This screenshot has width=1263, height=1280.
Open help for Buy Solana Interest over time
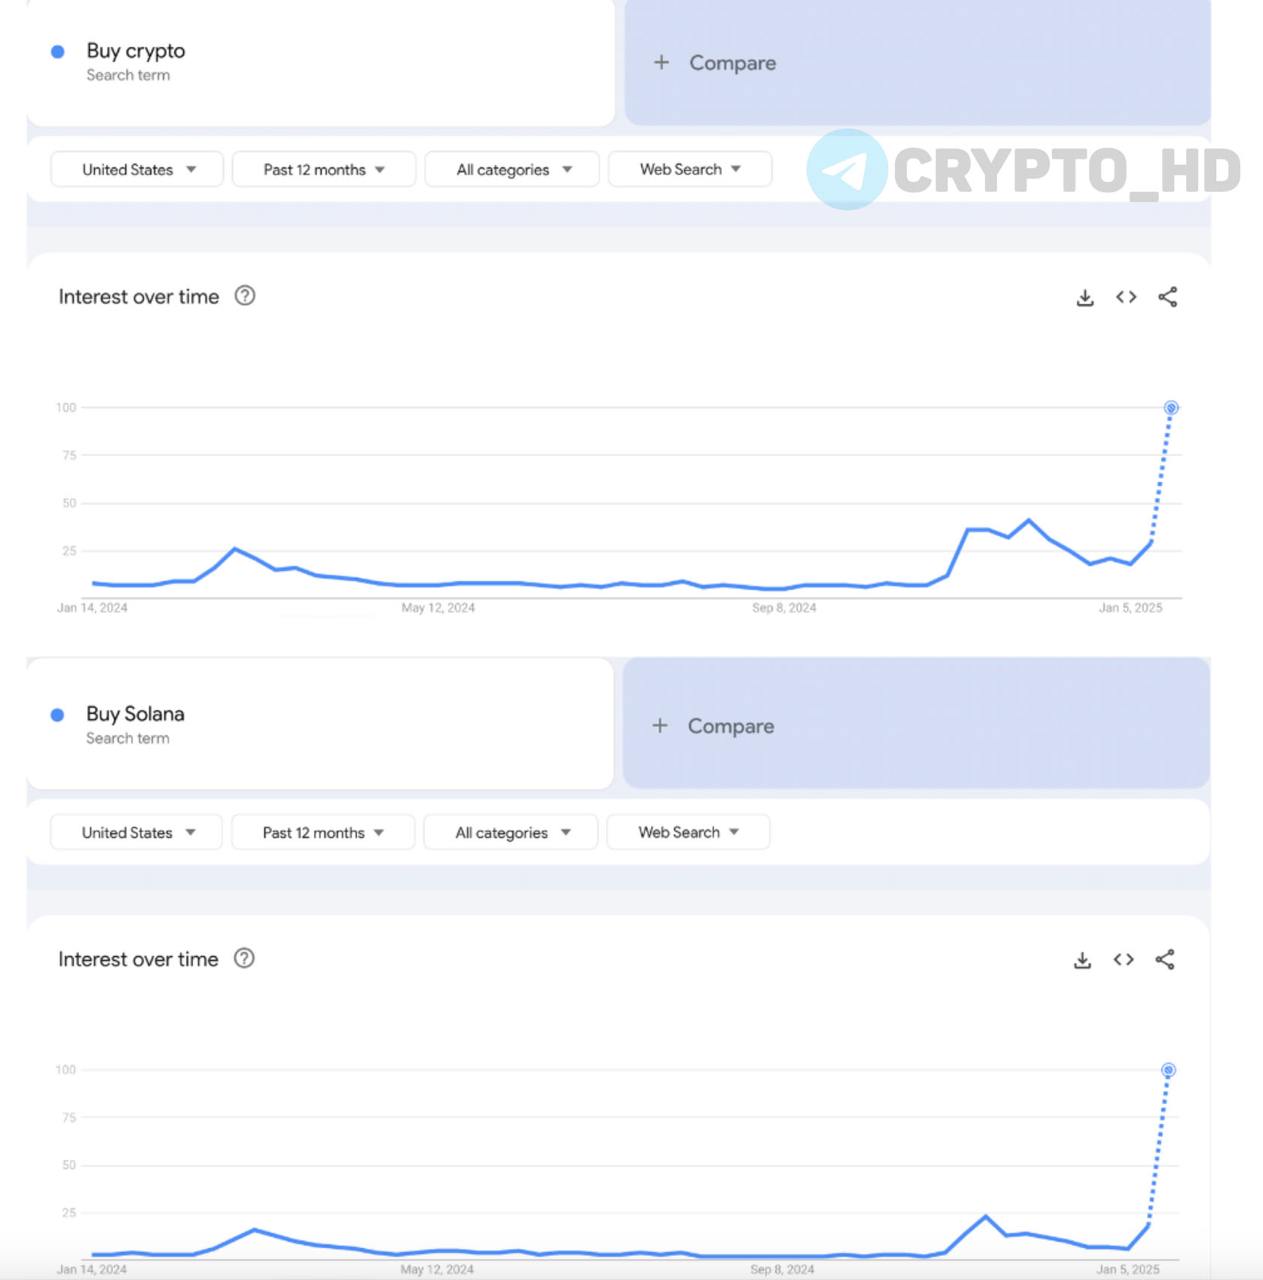(244, 958)
